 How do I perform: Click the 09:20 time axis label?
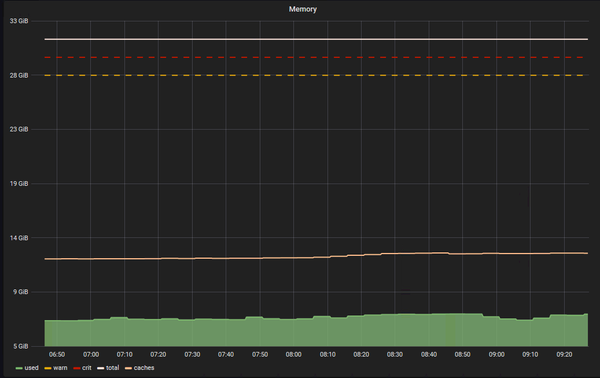[x=564, y=355]
